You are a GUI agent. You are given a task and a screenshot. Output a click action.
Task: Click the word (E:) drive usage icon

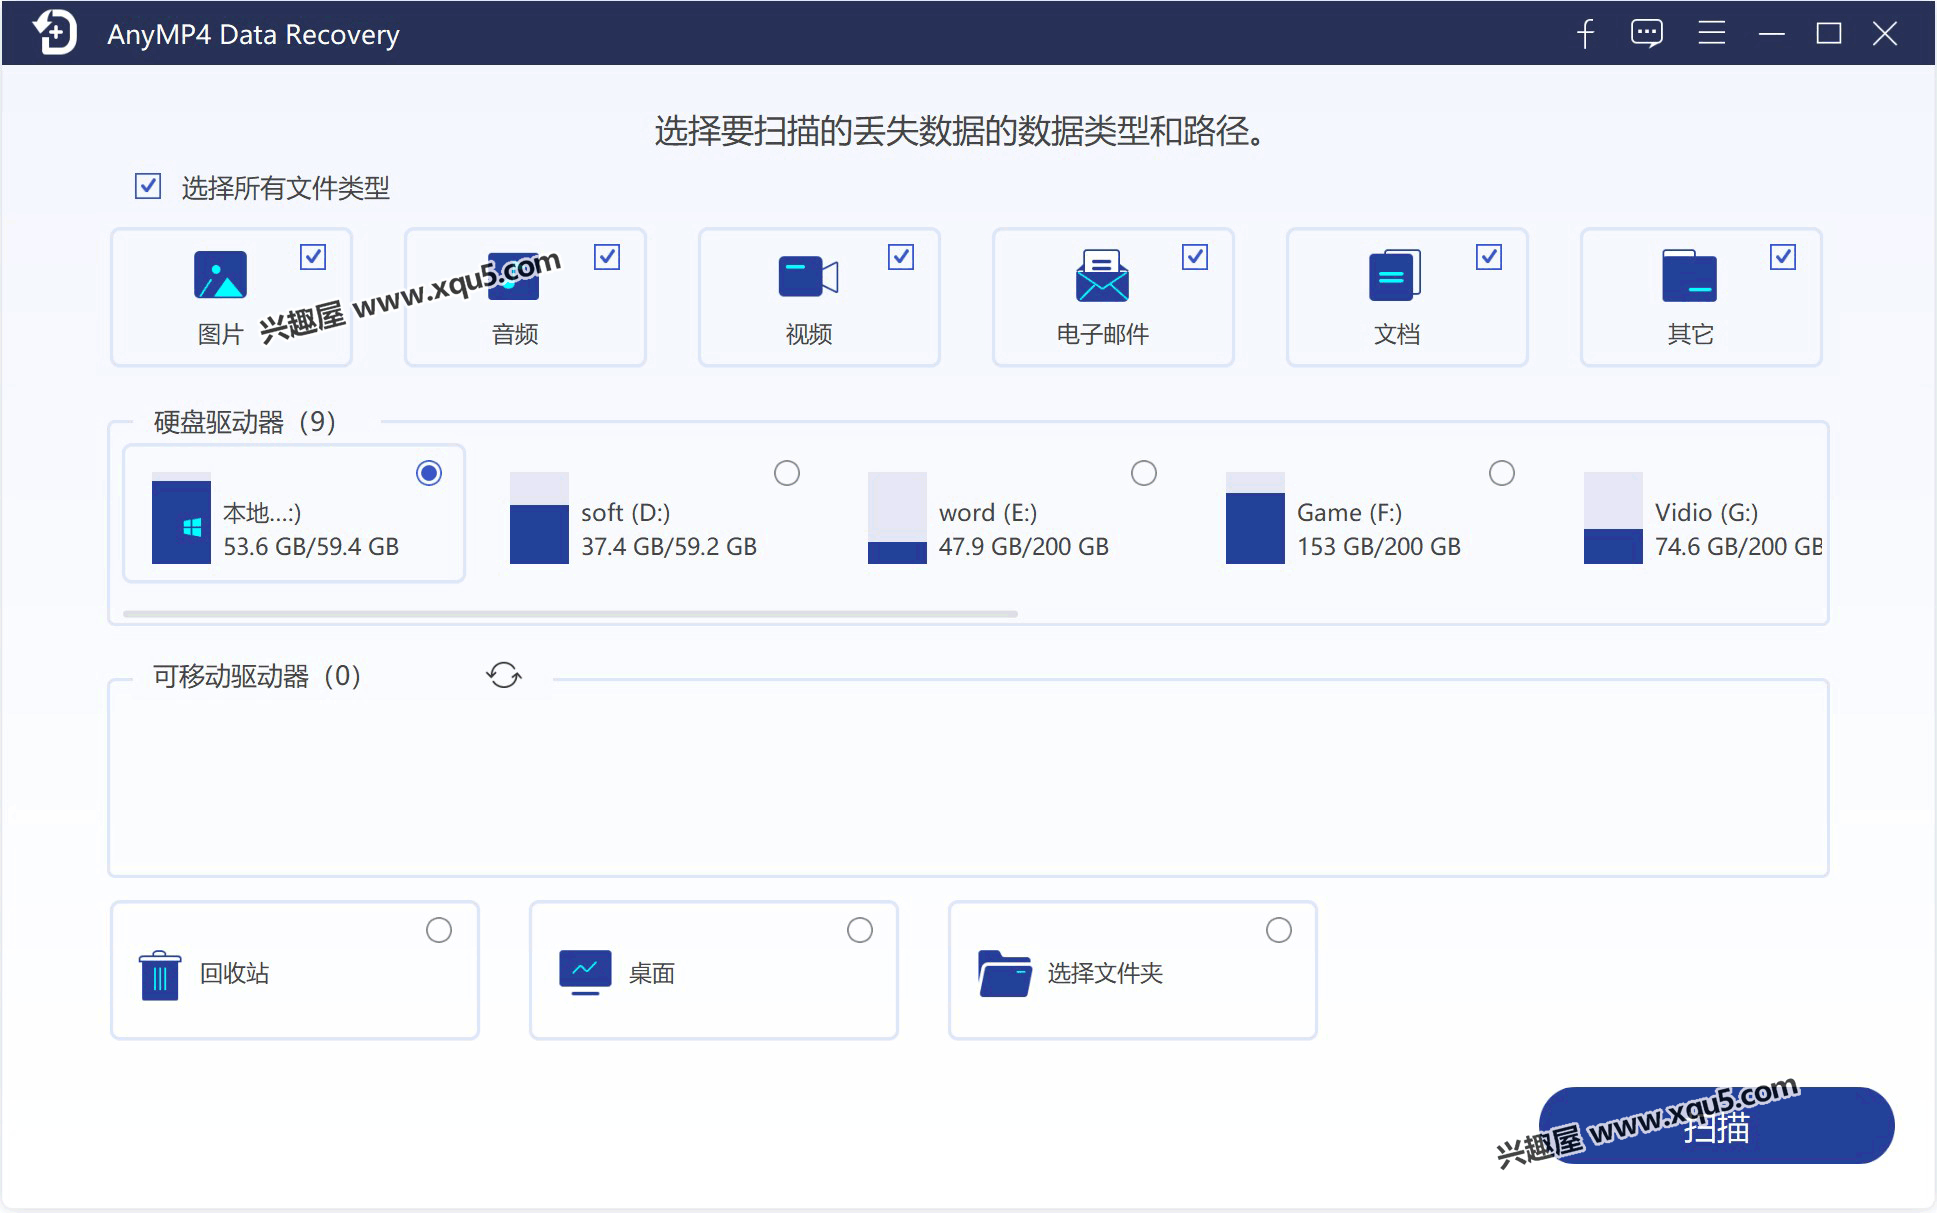click(897, 518)
